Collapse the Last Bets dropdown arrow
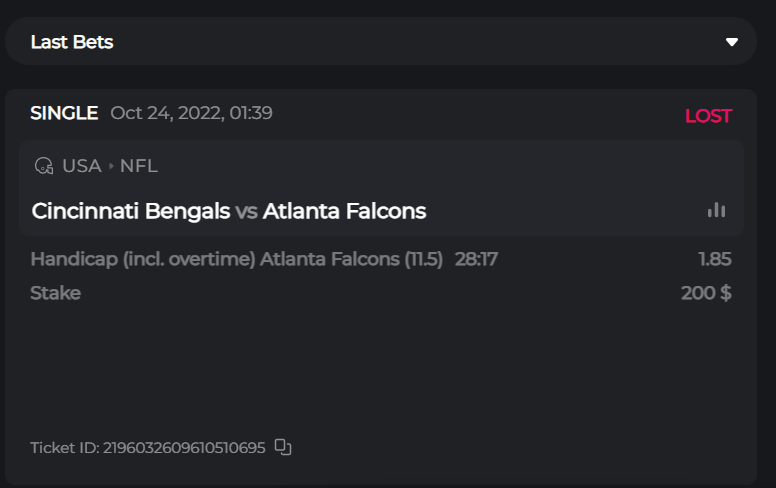The height and width of the screenshot is (488, 776). 732,42
